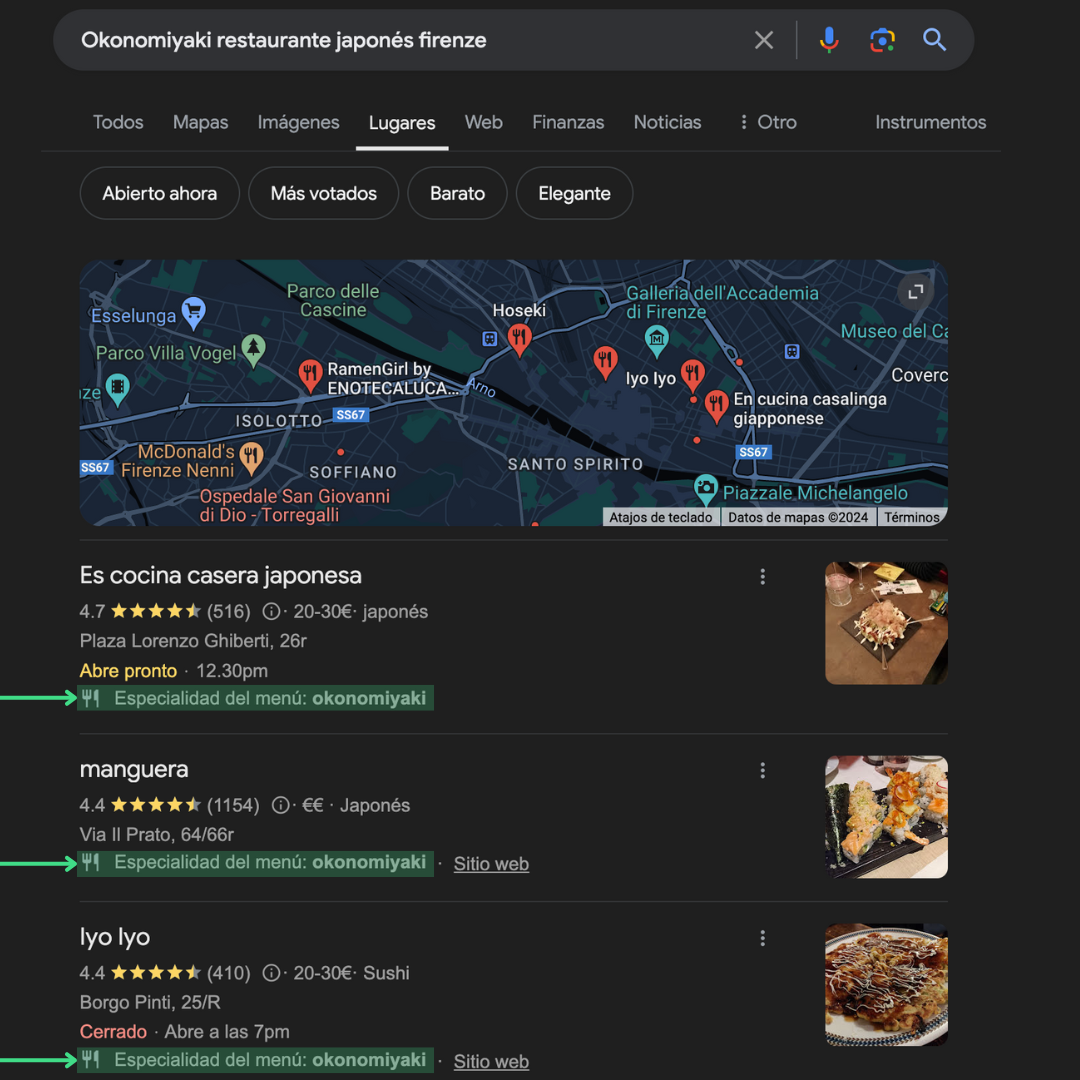Click the address 'Via Il Prato, 64/66r'
The height and width of the screenshot is (1080, 1080).
pyautogui.click(x=156, y=835)
